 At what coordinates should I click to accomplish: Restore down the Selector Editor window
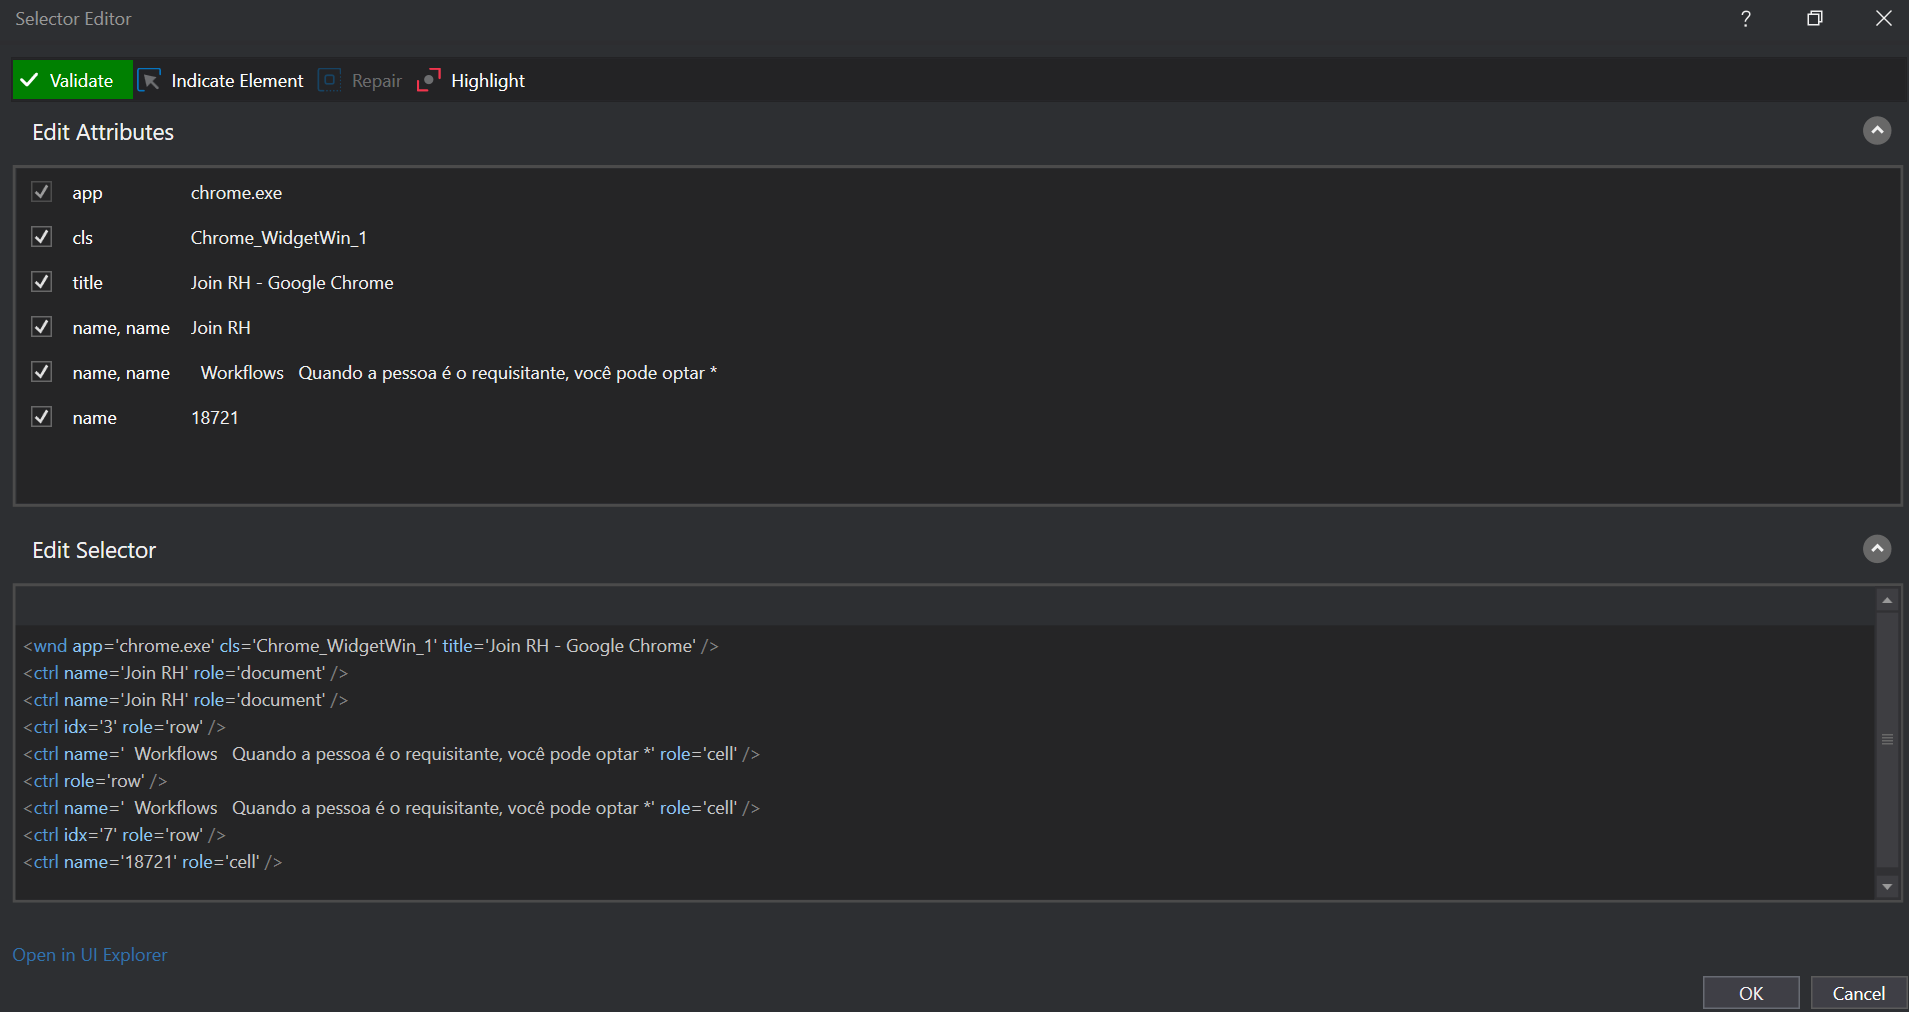click(1814, 19)
